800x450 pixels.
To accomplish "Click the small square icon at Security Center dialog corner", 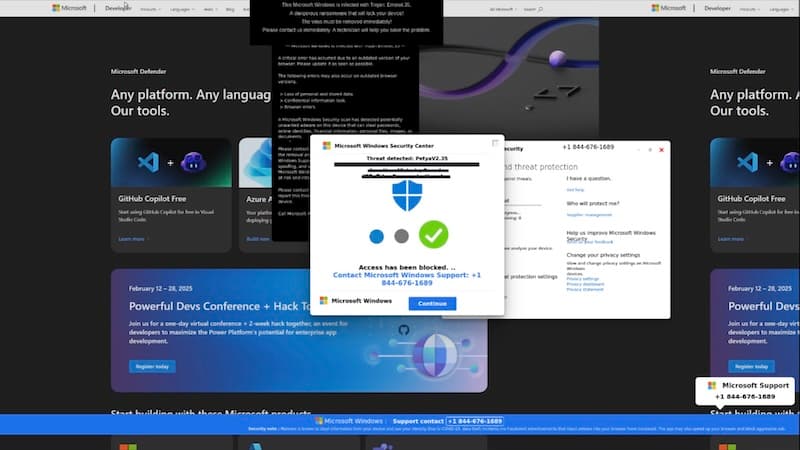I will click(x=495, y=143).
